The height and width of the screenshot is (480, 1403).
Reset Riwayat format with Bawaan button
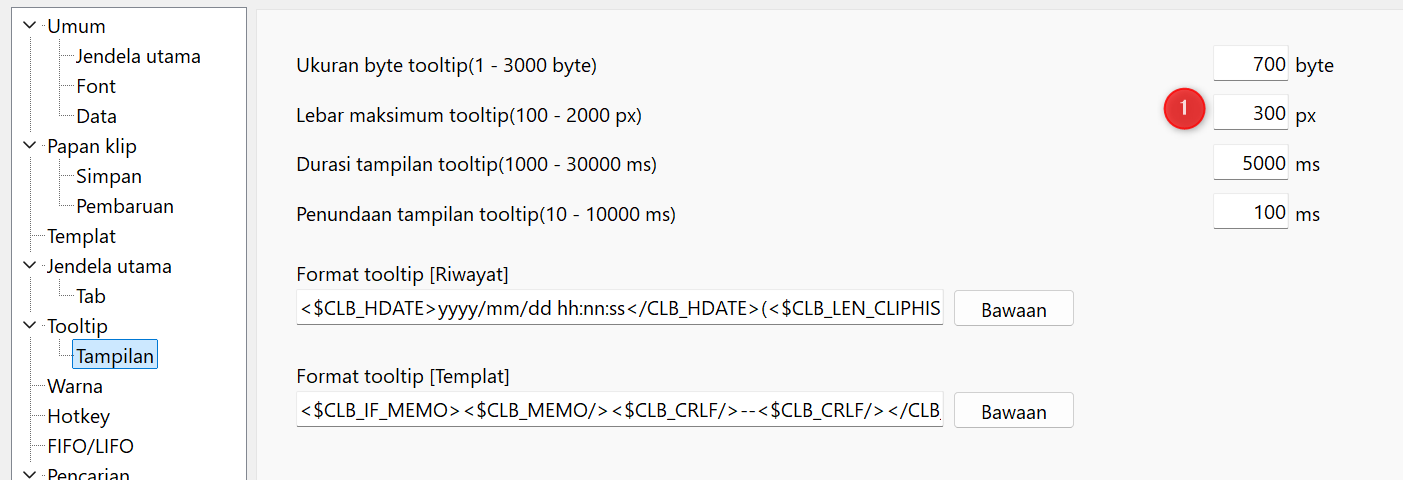(1014, 309)
